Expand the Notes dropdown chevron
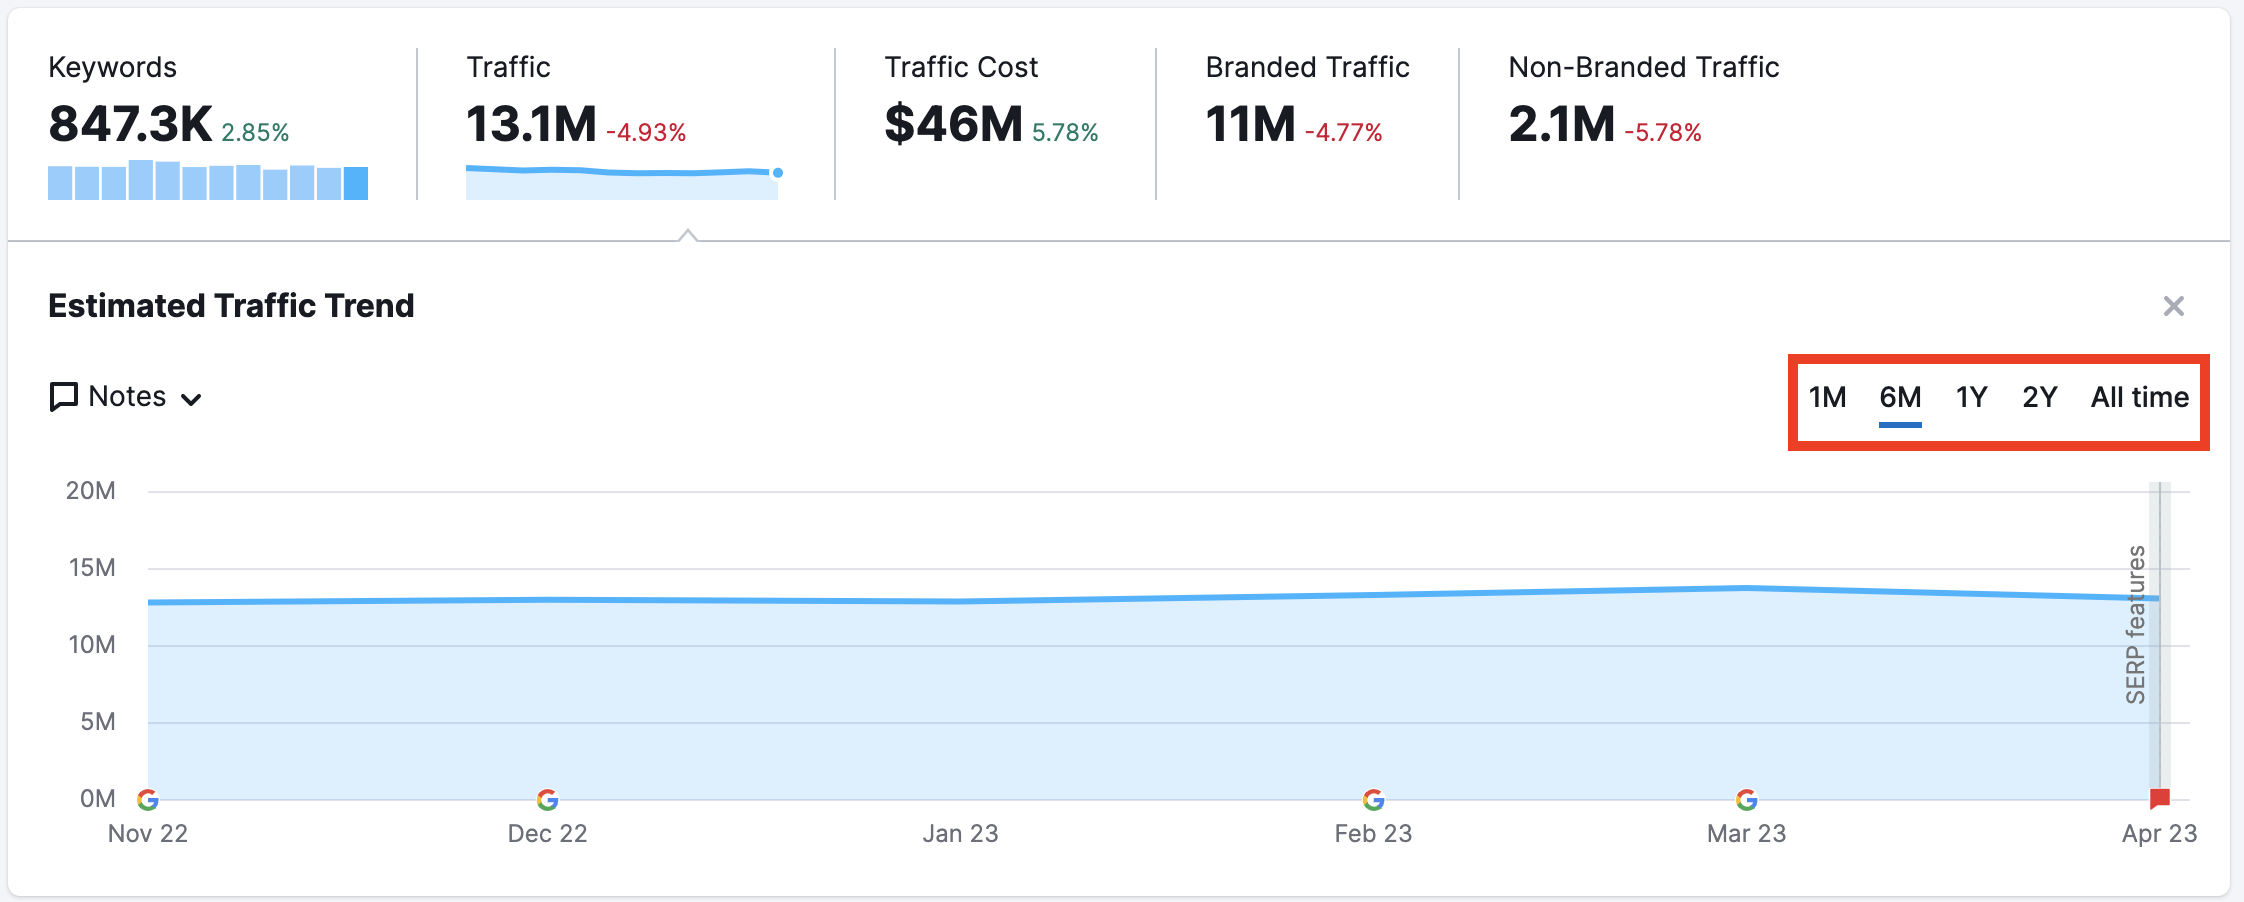The width and height of the screenshot is (2244, 902). (191, 399)
